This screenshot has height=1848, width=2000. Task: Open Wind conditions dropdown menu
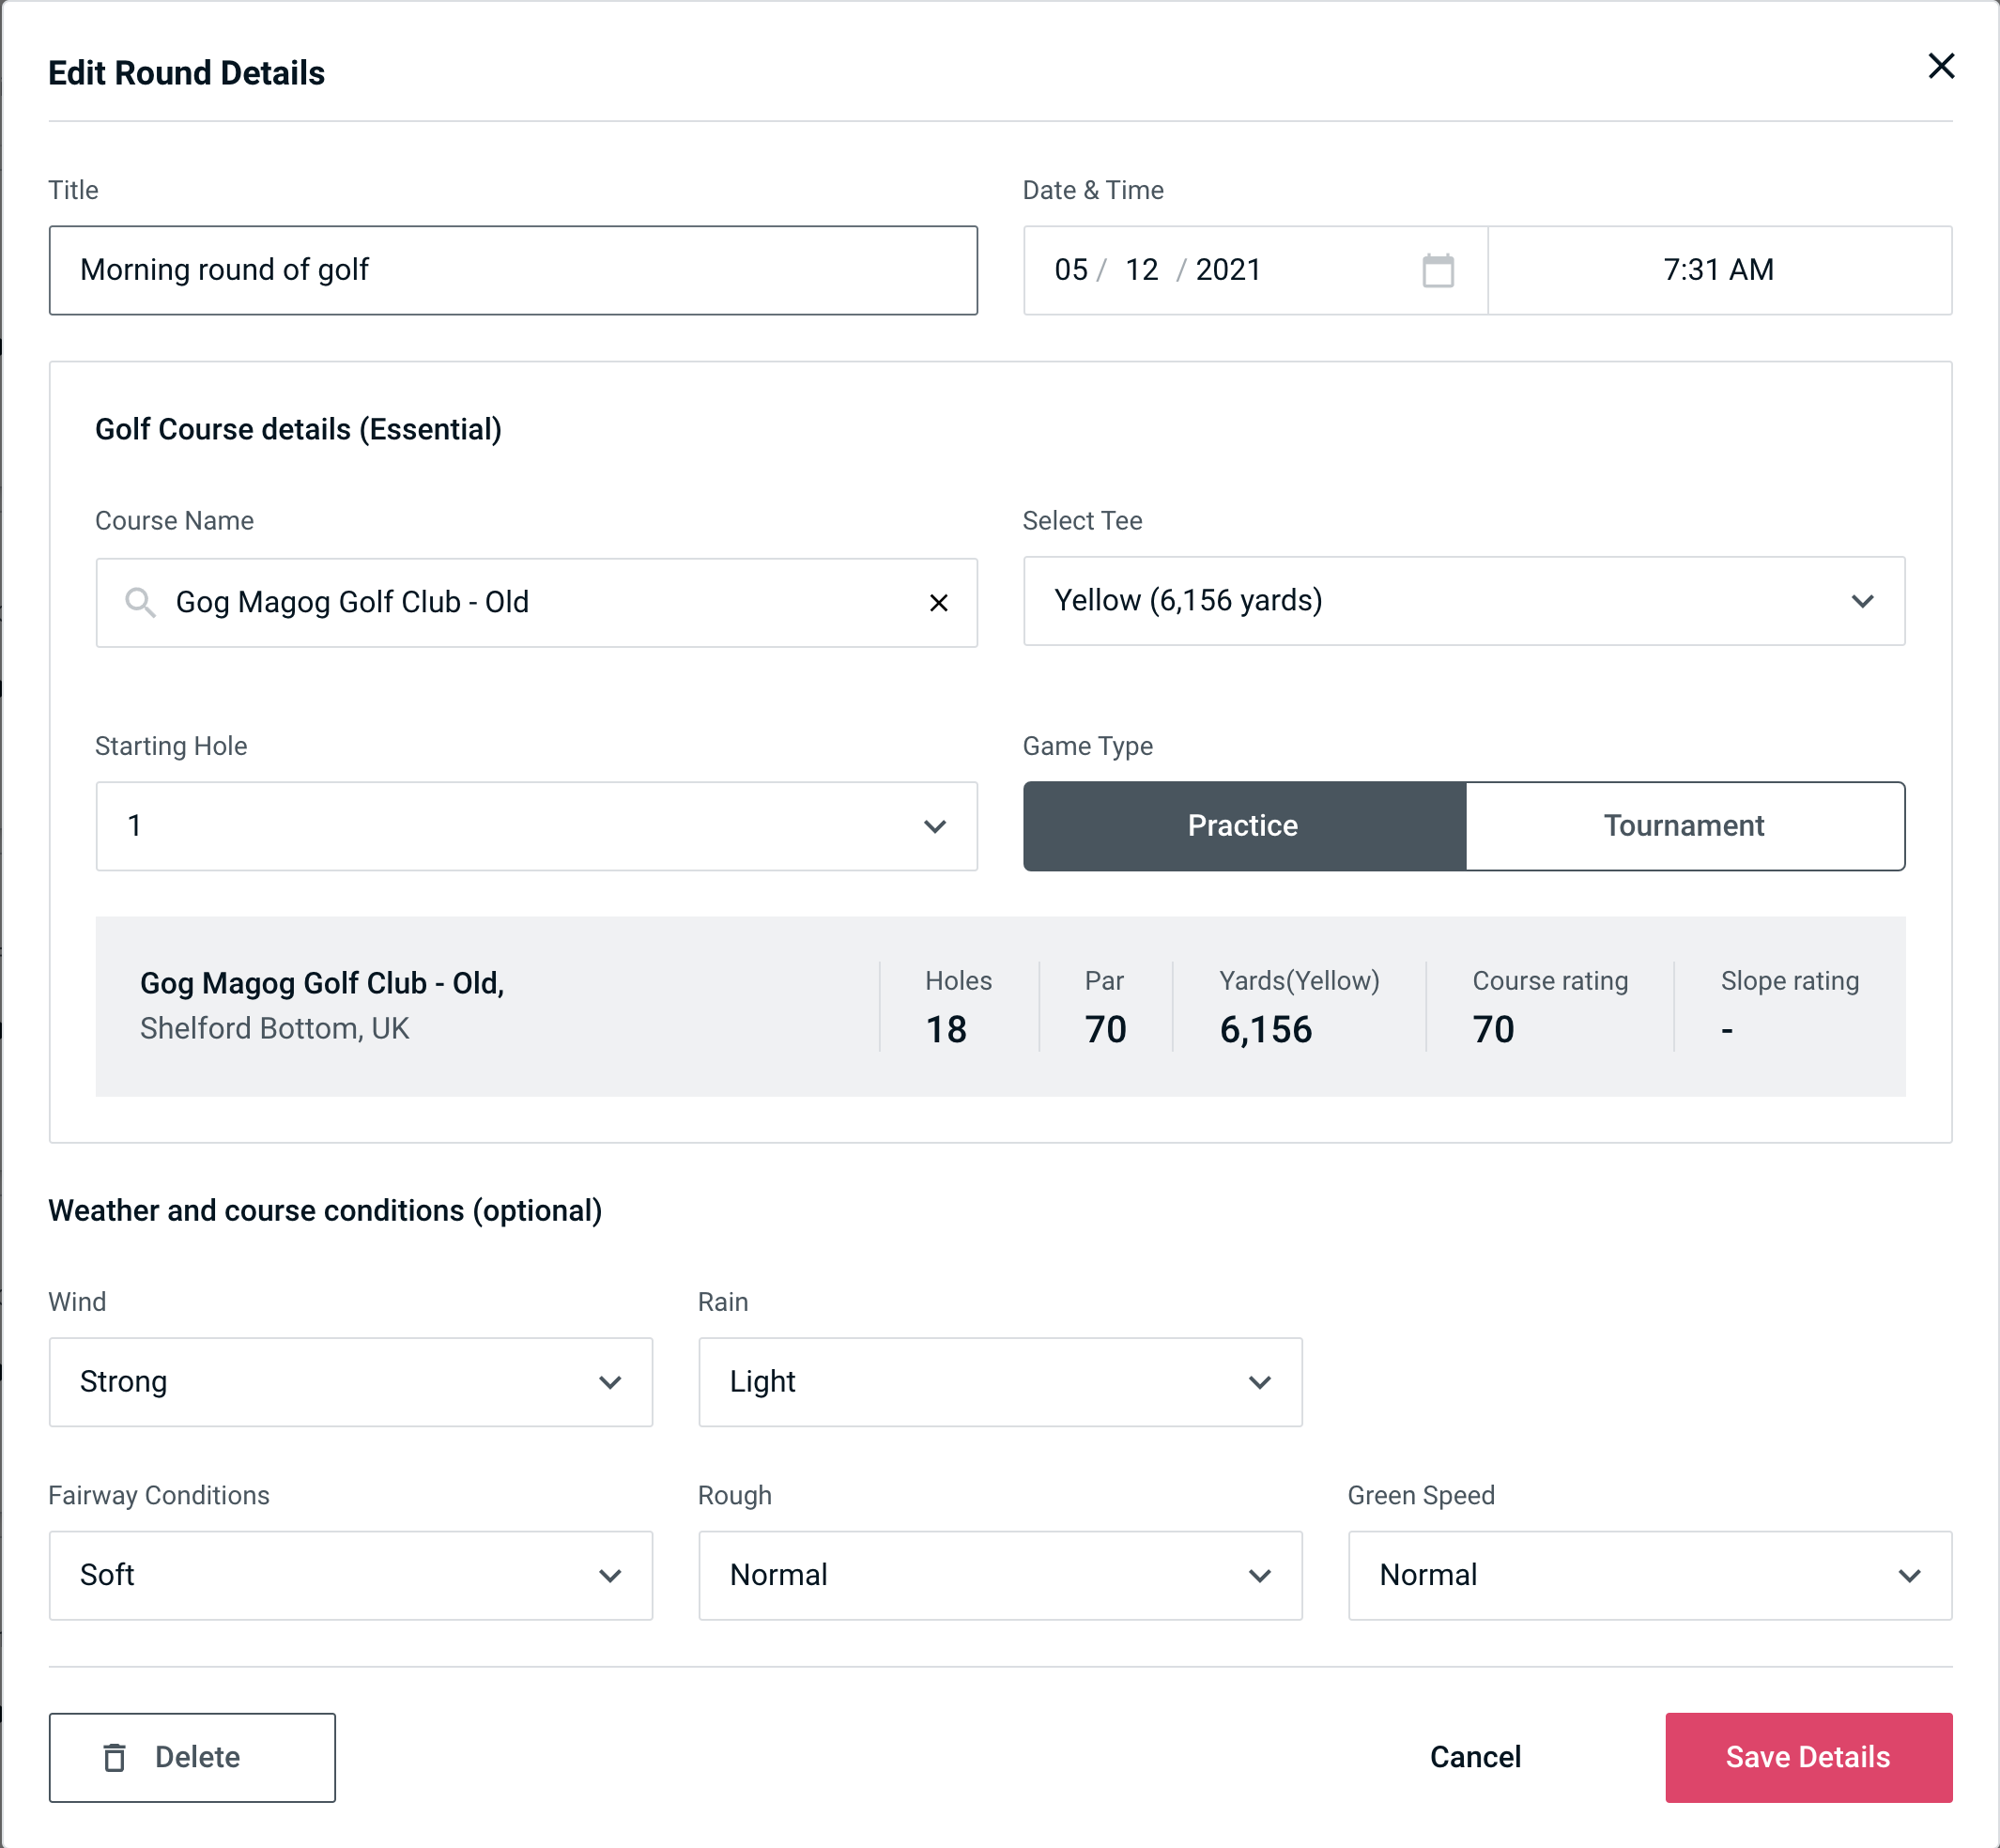tap(350, 1381)
